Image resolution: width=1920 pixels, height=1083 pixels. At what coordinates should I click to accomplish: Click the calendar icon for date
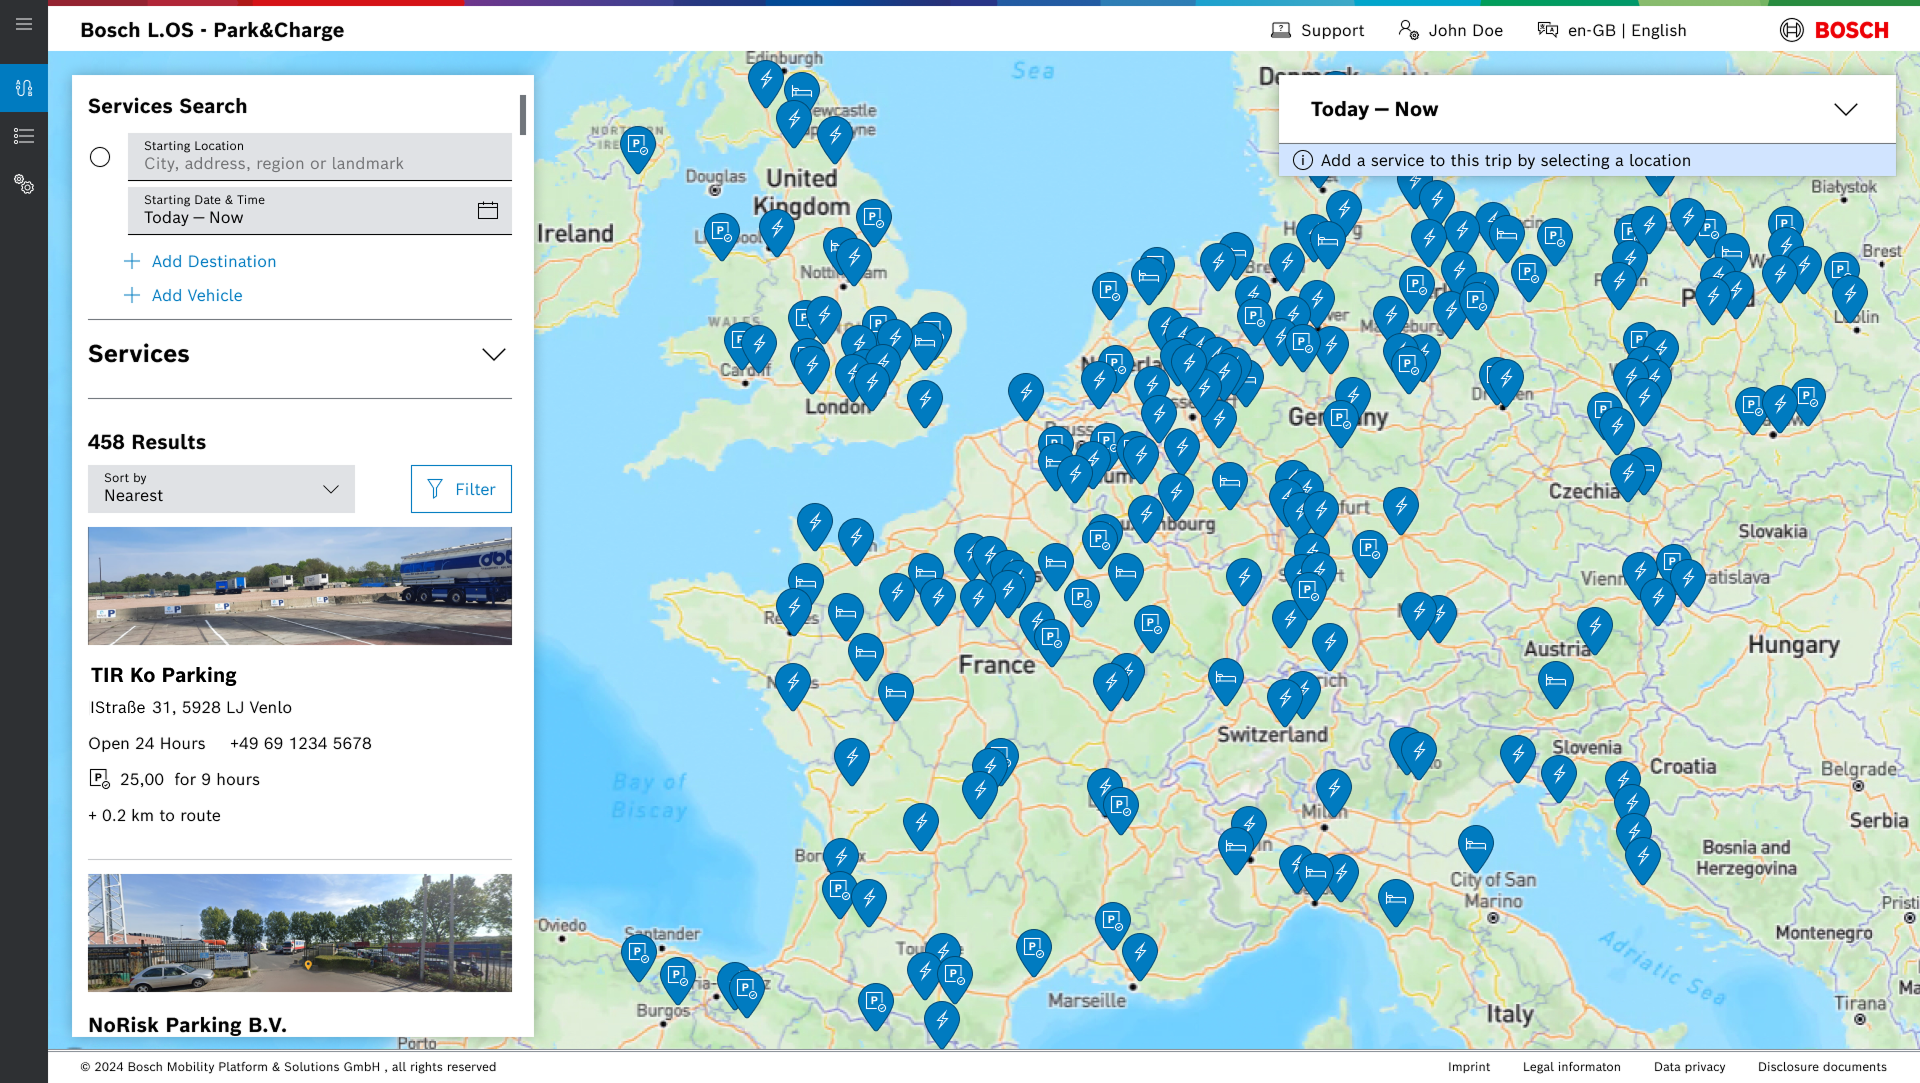488,210
